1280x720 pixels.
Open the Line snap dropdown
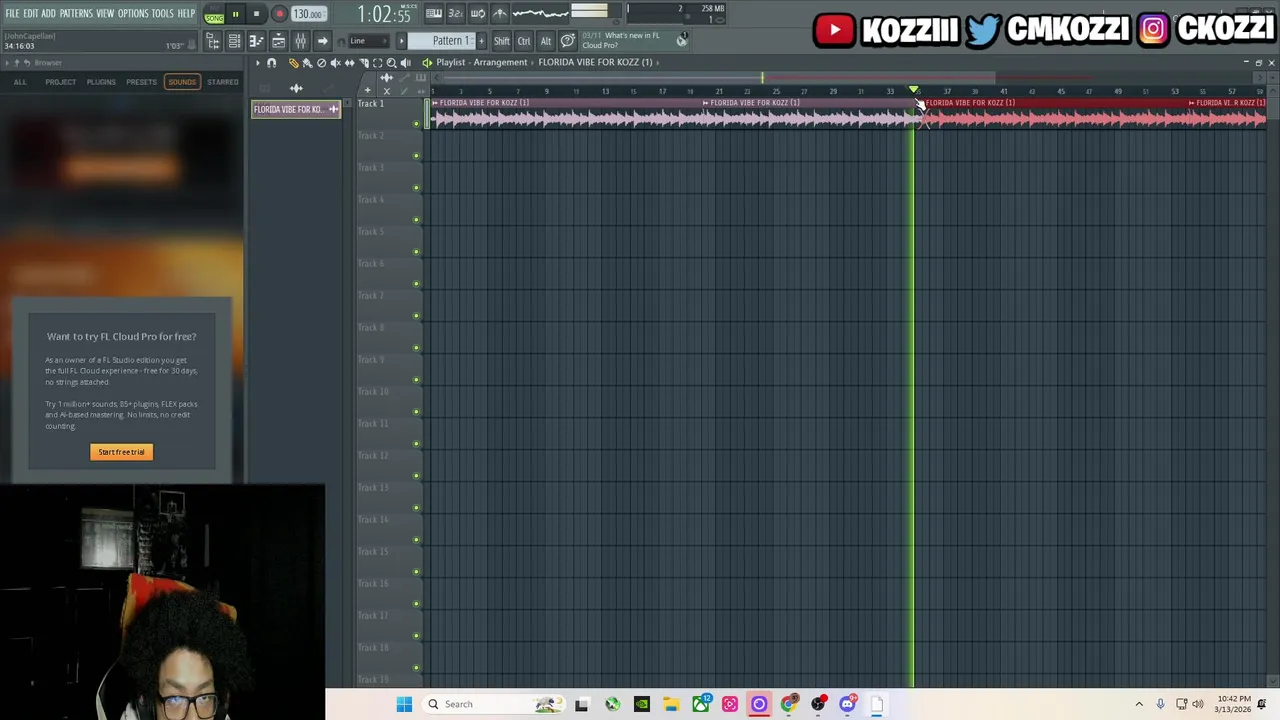coord(369,41)
